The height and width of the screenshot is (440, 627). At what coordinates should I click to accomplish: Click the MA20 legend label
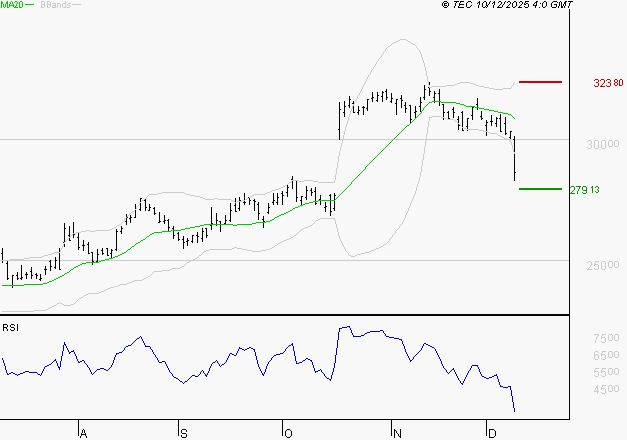pyautogui.click(x=12, y=5)
